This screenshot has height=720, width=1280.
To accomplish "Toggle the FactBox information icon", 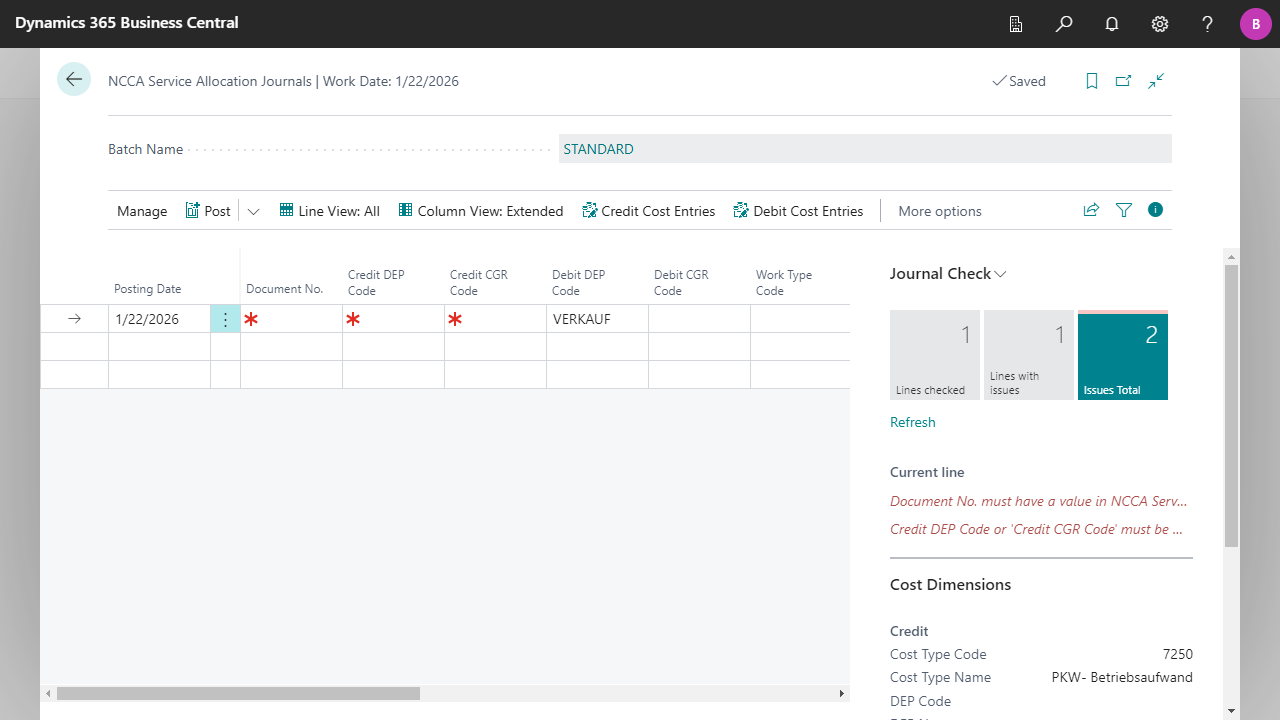I will (x=1156, y=210).
